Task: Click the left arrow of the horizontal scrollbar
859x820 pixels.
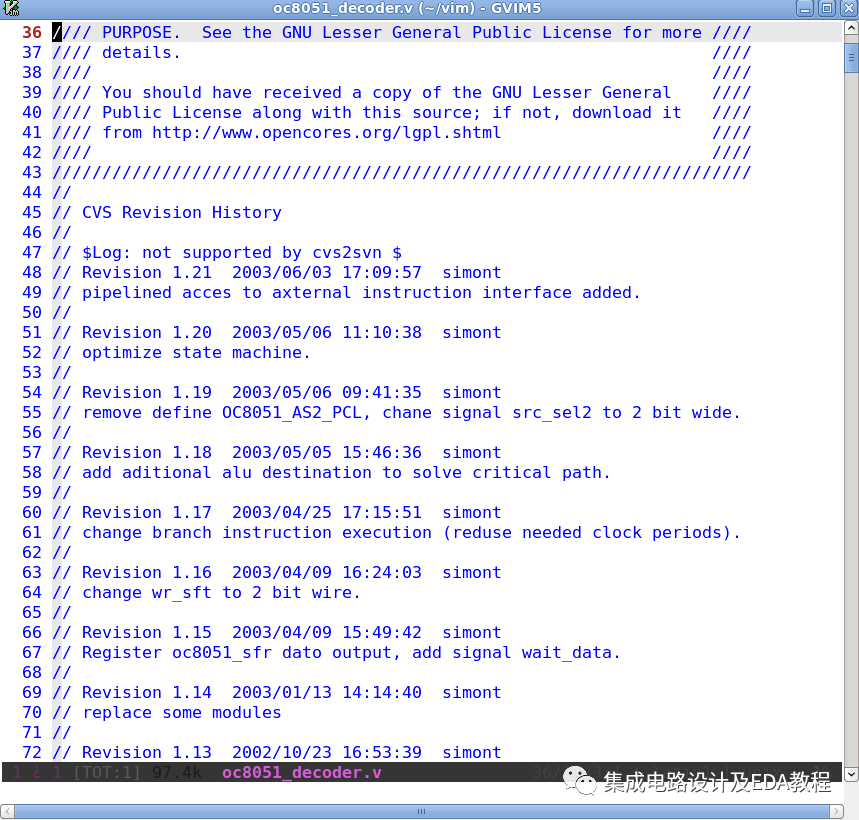Action: [x=8, y=811]
